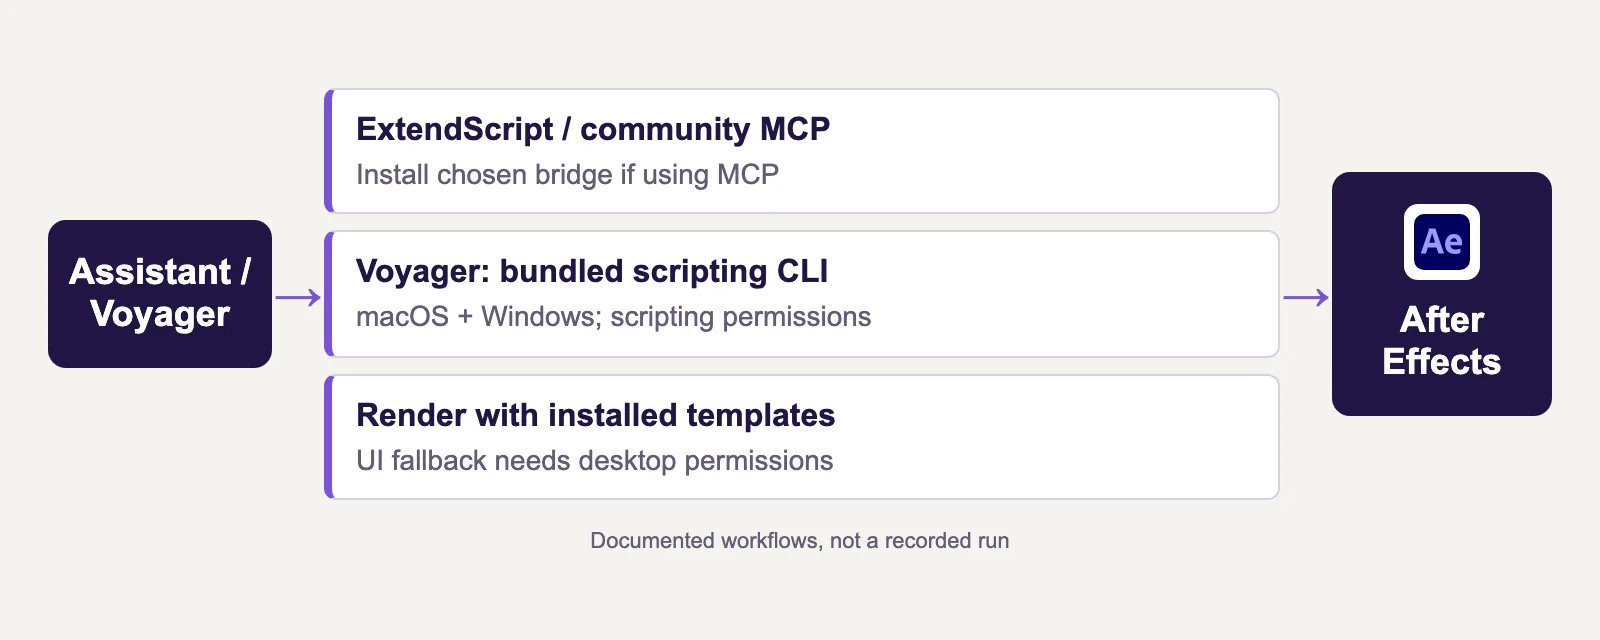Click the Render with installed templates card
1600x640 pixels.
tap(802, 437)
